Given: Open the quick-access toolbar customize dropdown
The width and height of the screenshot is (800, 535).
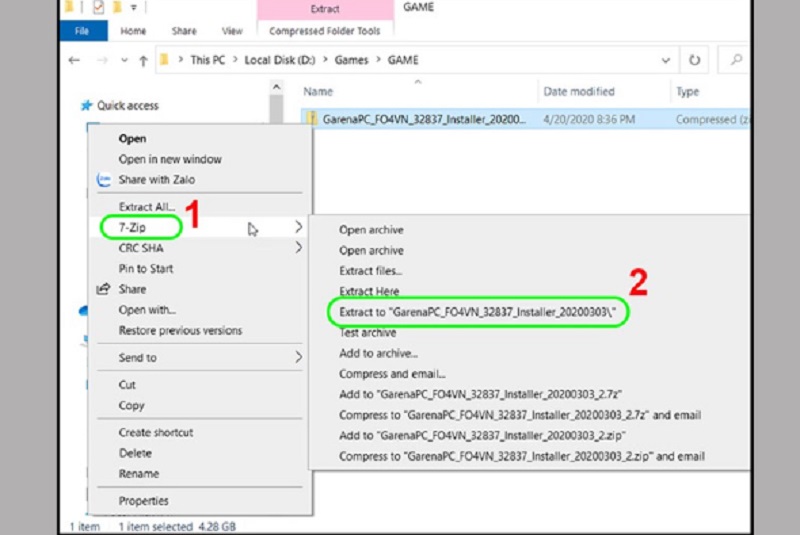Looking at the screenshot, I should click(x=134, y=7).
